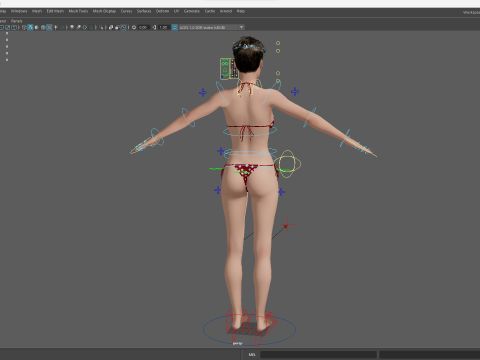The height and width of the screenshot is (360, 480).
Task: Toggle the X-ray display icon
Action: point(111,27)
